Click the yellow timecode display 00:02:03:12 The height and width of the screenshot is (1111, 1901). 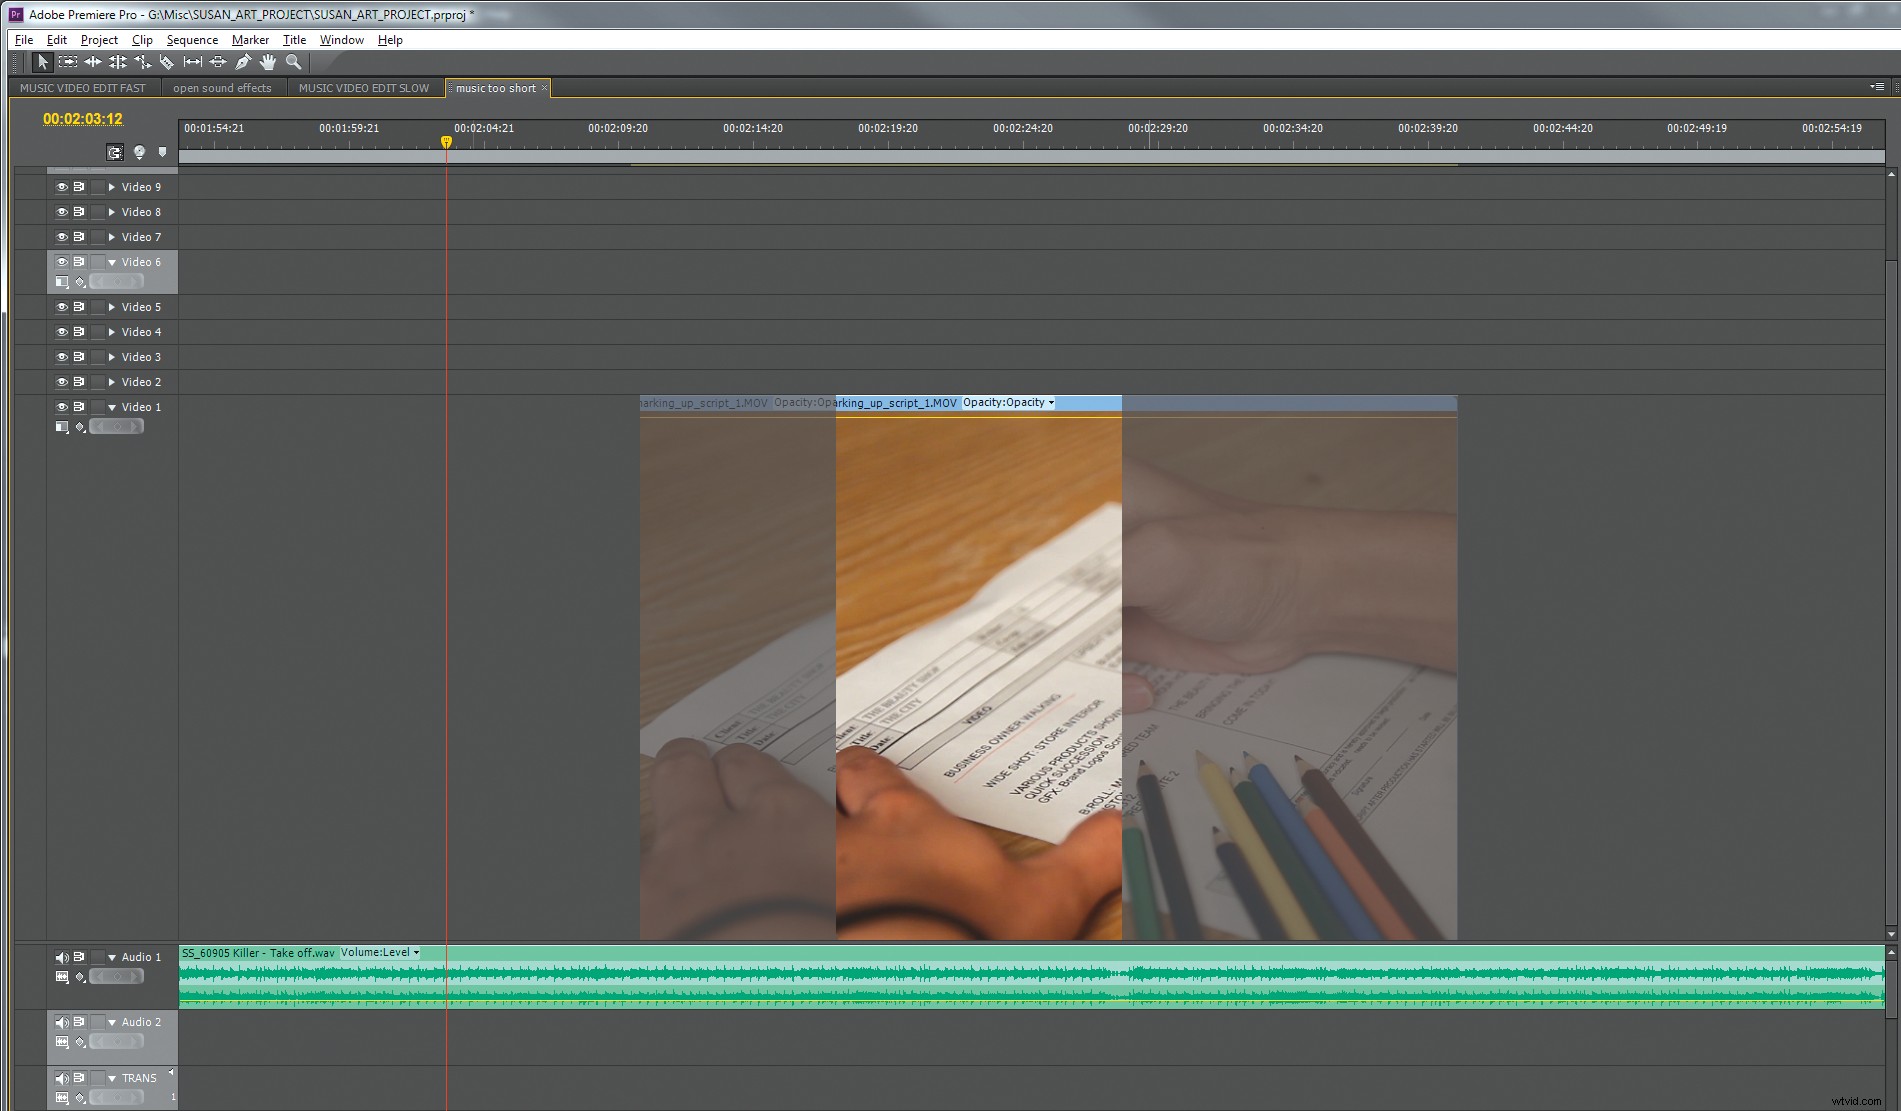click(81, 119)
